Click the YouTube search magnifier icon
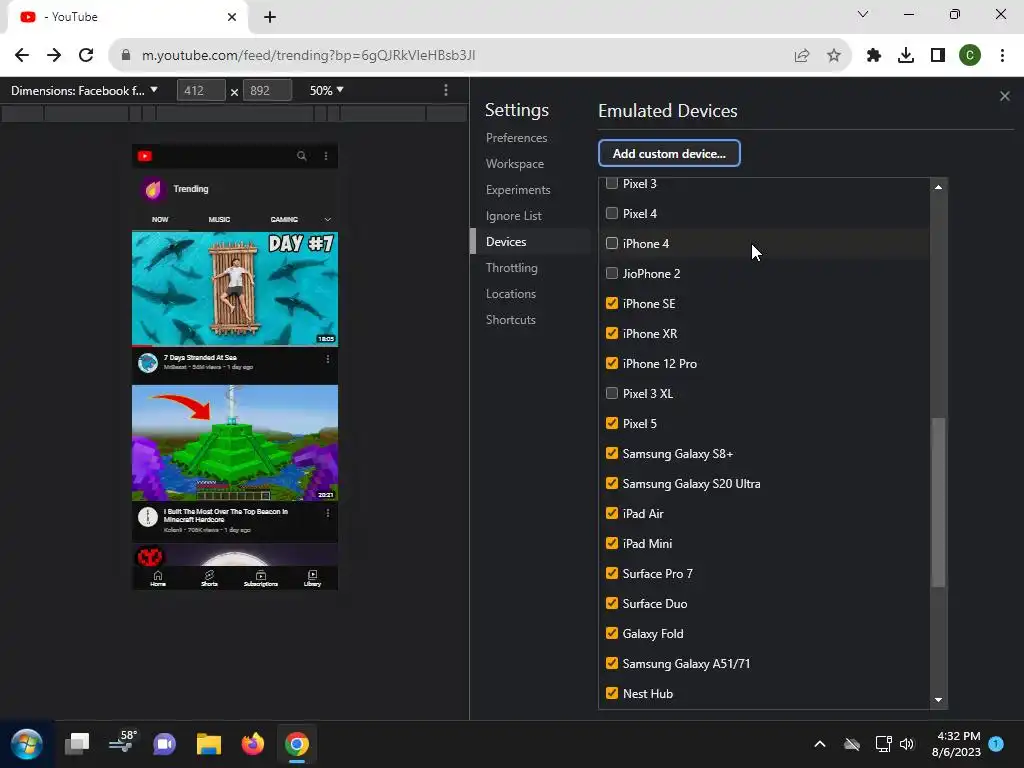Viewport: 1024px width, 768px height. [x=302, y=156]
